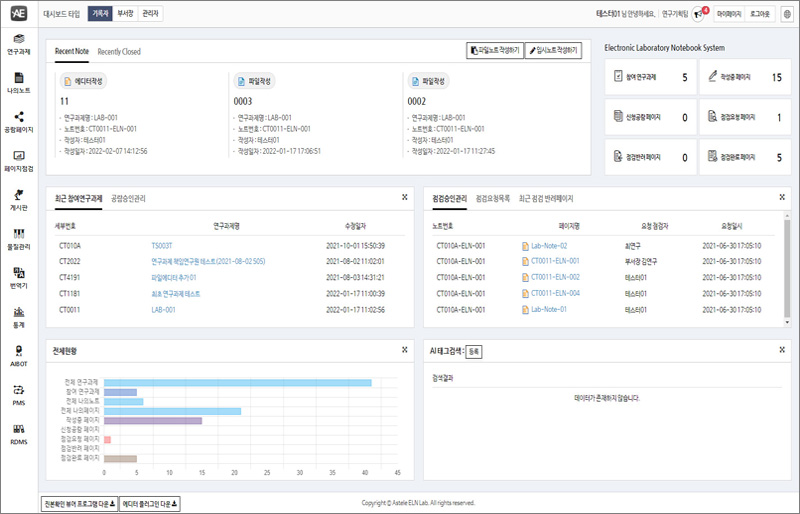Switch to the Recently Closed tab
800x514 pixels.
click(x=119, y=51)
